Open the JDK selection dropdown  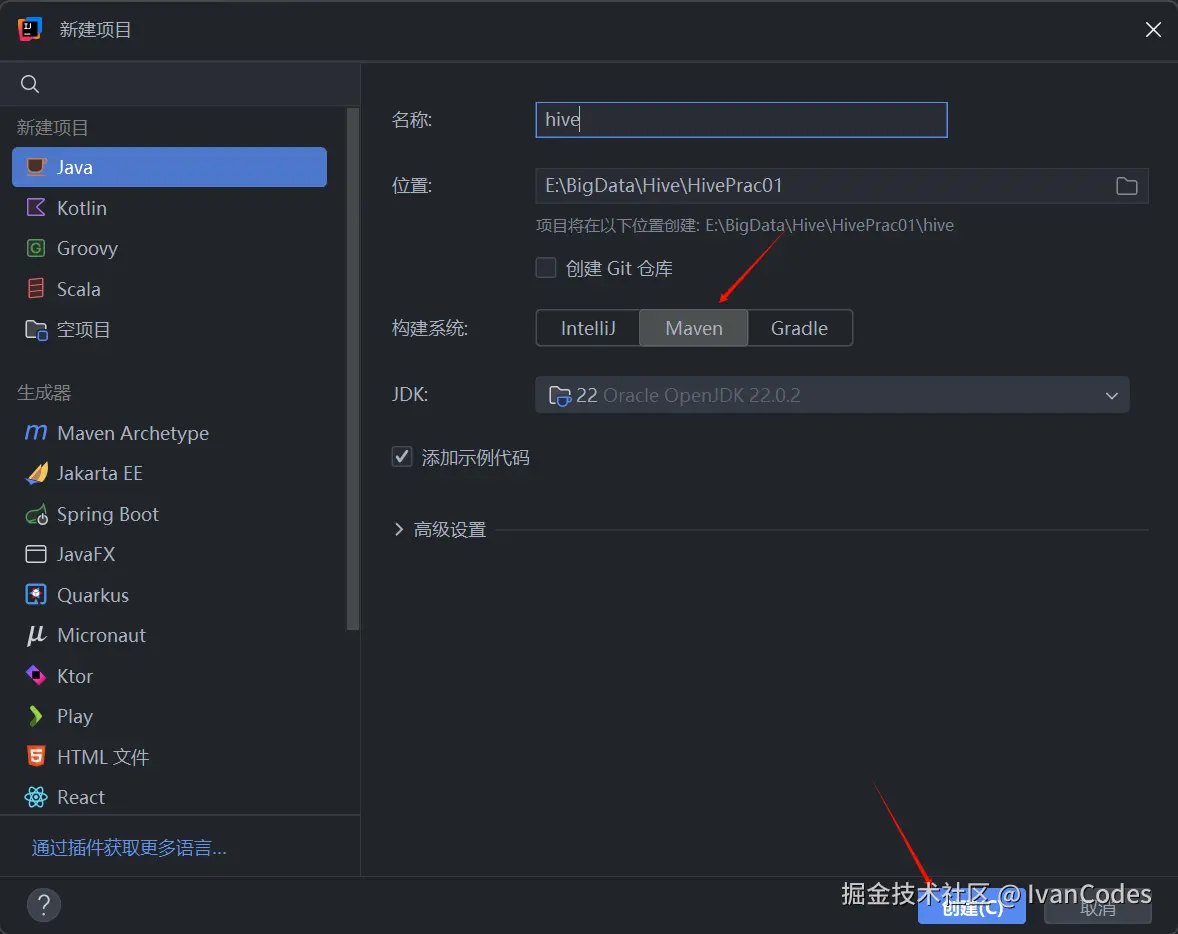[x=1111, y=394]
